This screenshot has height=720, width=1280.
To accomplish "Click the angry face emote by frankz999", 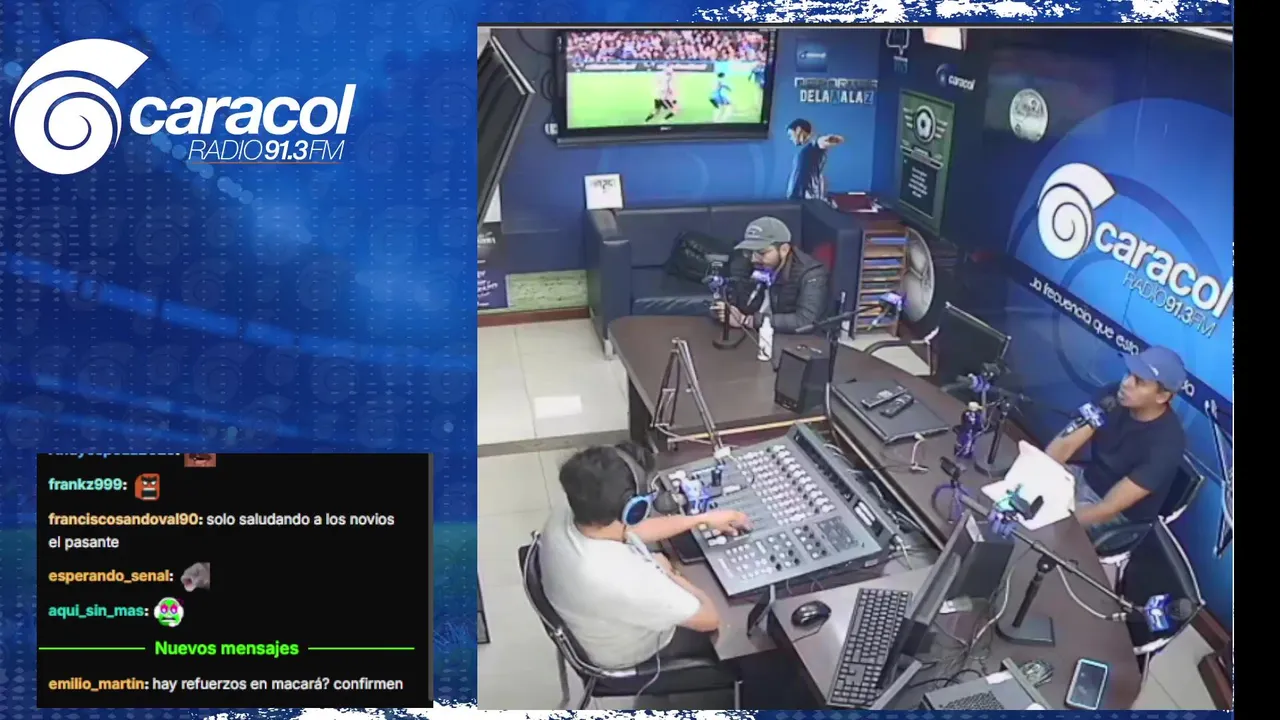I will [x=147, y=486].
